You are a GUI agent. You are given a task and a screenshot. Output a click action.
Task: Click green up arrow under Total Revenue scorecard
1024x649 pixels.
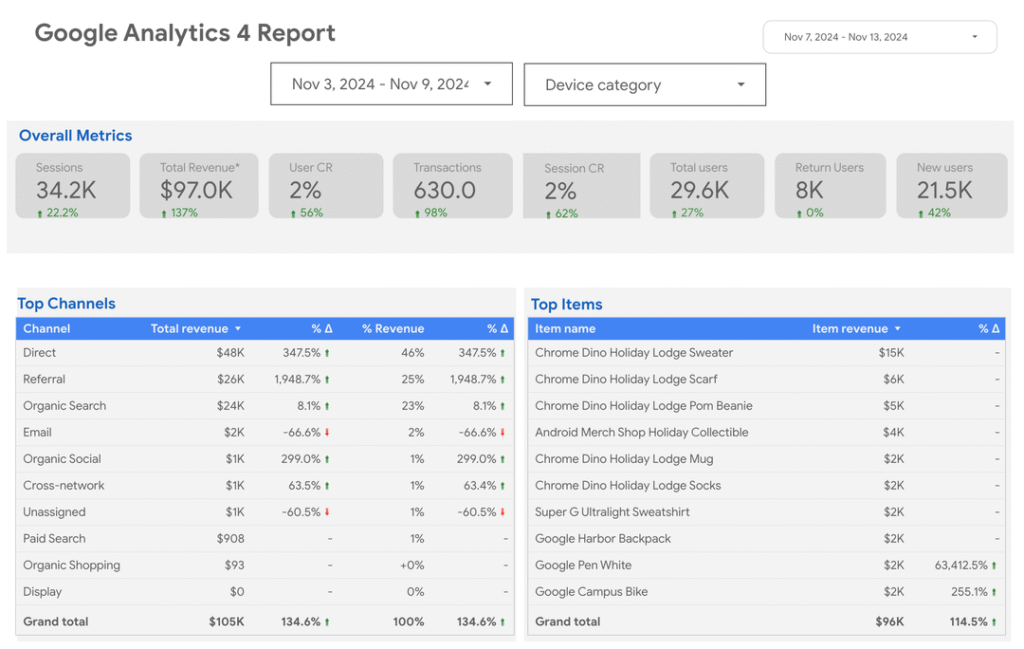click(x=164, y=213)
